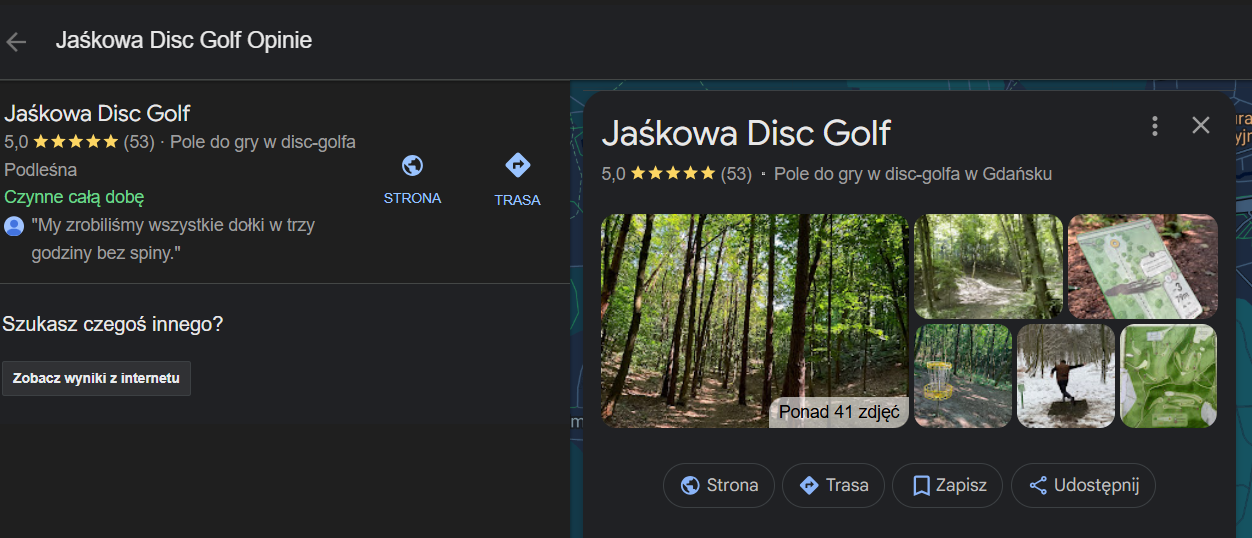Open the yellow disc golf basket photo
1252x538 pixels.
[962, 376]
